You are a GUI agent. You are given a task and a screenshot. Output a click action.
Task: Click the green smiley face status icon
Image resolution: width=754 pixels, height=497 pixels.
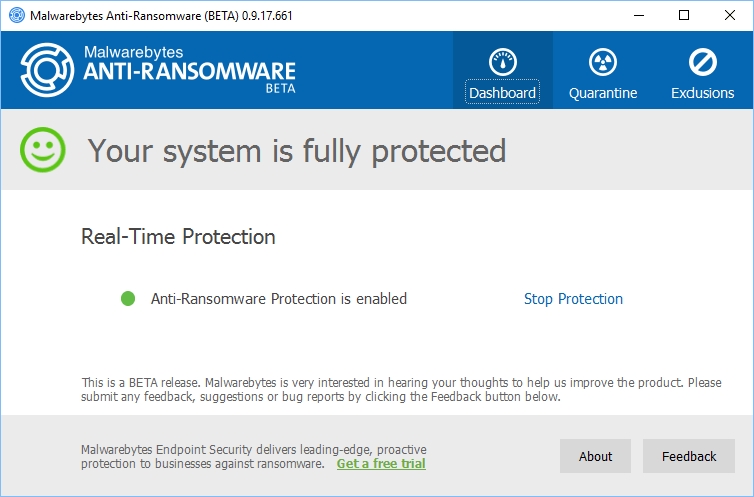pyautogui.click(x=43, y=150)
